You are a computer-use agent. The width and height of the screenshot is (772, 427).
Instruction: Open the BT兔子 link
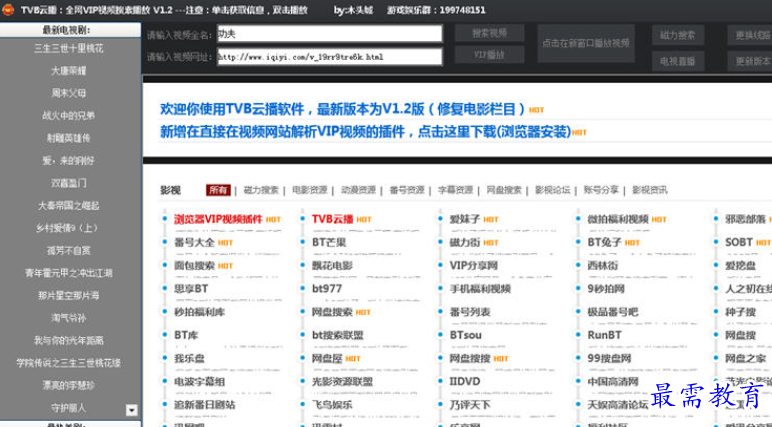click(605, 242)
